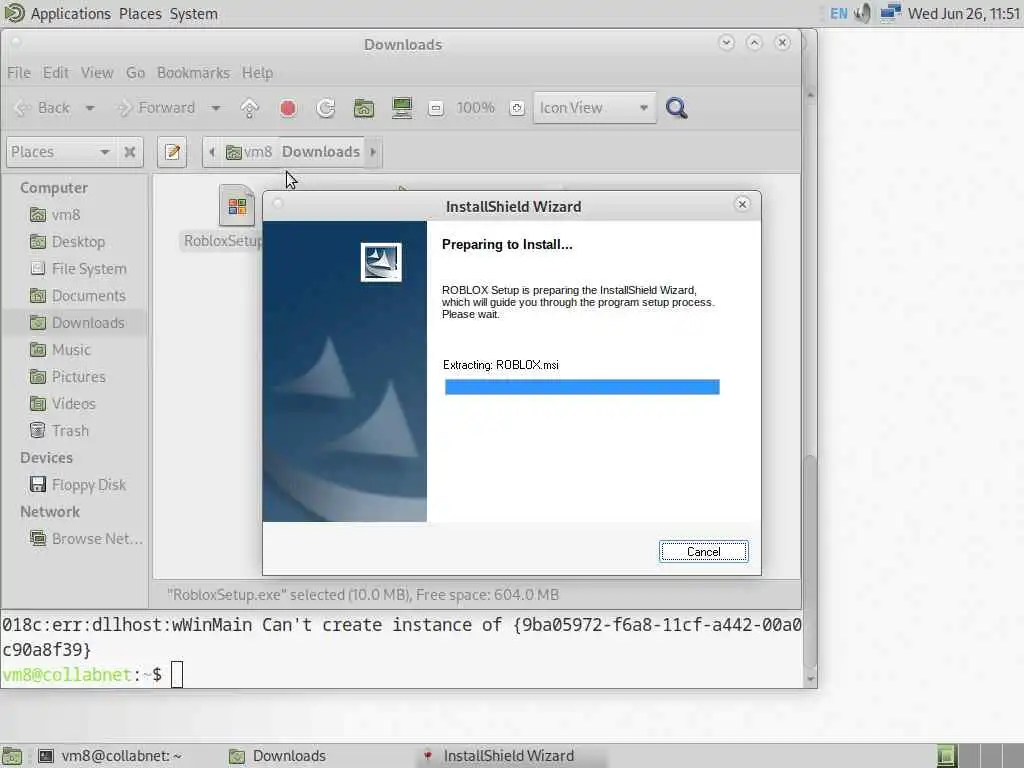Screen dimensions: 1024x768
Task: Open the Icon View dropdown
Action: click(x=594, y=108)
